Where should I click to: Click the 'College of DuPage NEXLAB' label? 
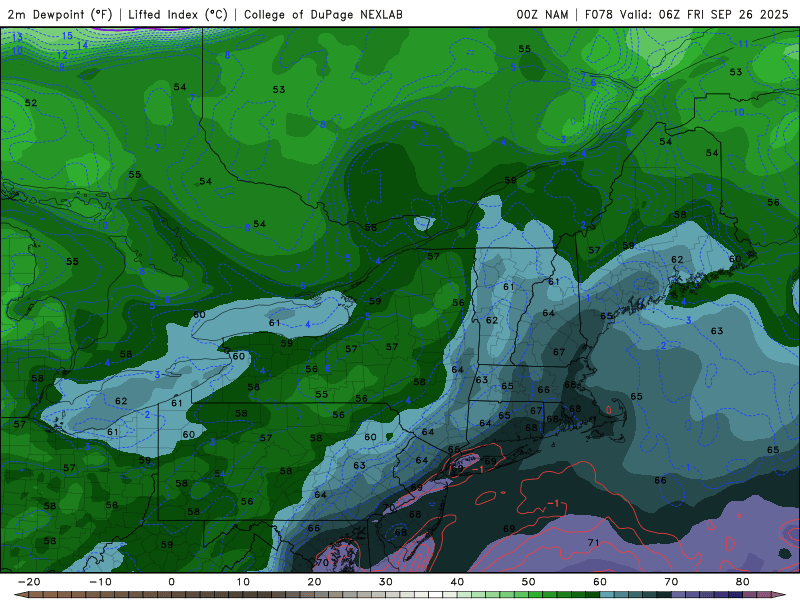[323, 14]
